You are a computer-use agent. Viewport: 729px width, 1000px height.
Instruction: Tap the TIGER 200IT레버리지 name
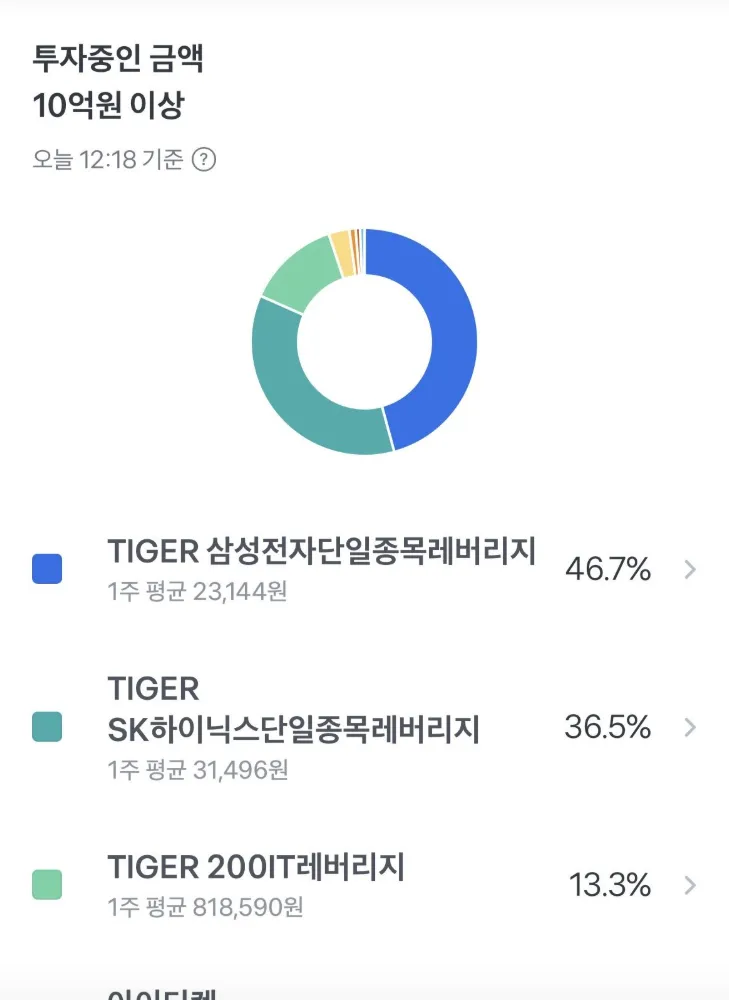[256, 867]
